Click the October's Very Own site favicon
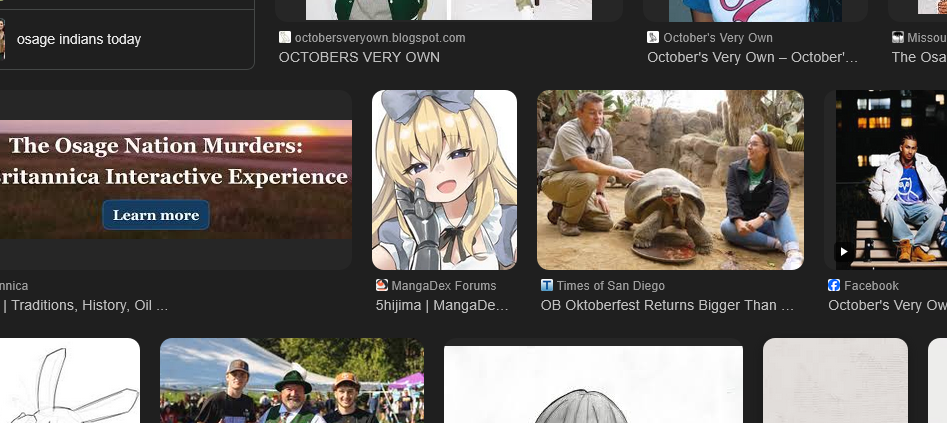The width and height of the screenshot is (947, 423). pyautogui.click(x=653, y=38)
